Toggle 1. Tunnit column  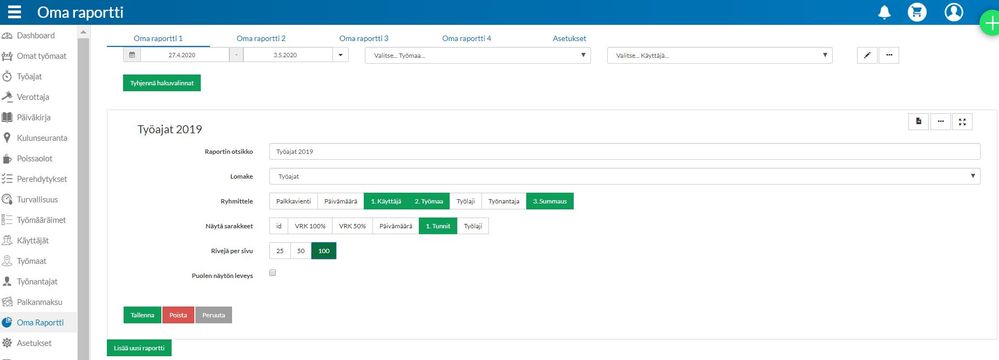tap(438, 226)
